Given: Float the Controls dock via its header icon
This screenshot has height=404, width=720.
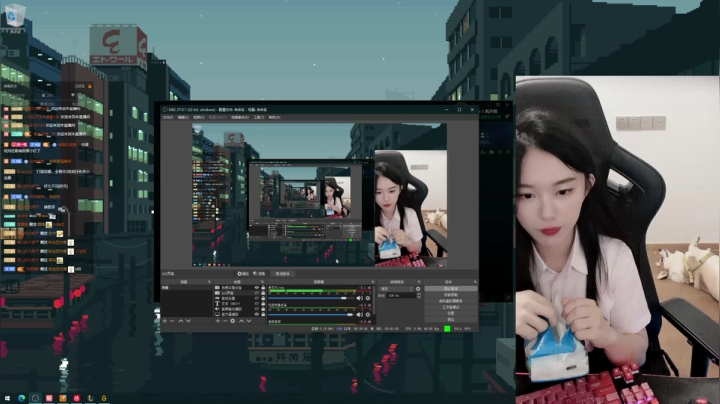Looking at the screenshot, I should pos(475,282).
